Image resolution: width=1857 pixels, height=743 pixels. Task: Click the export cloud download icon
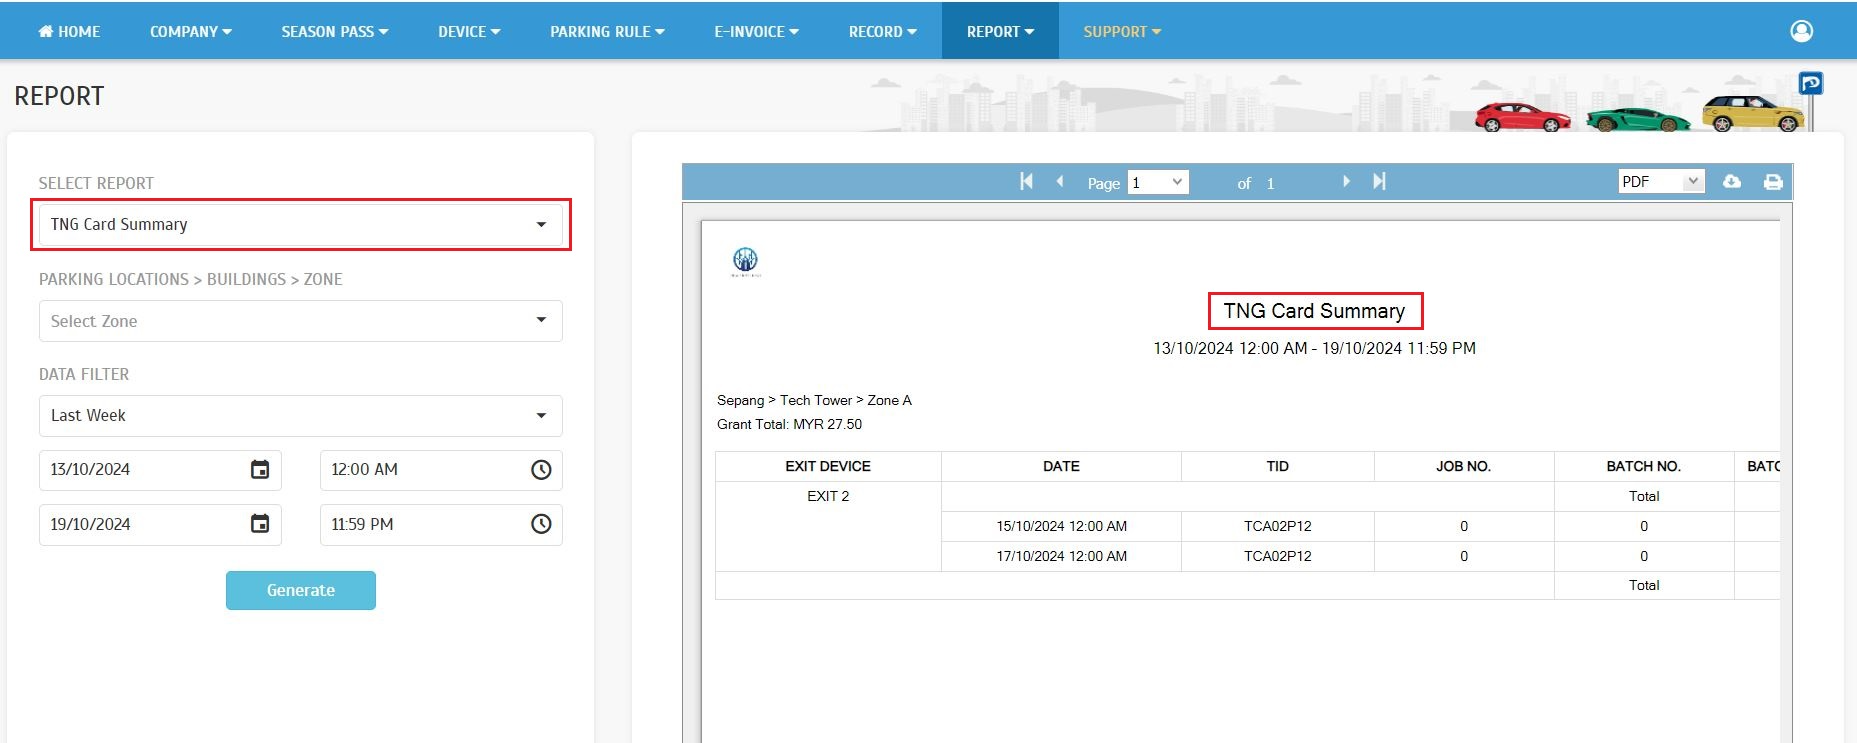pyautogui.click(x=1732, y=181)
